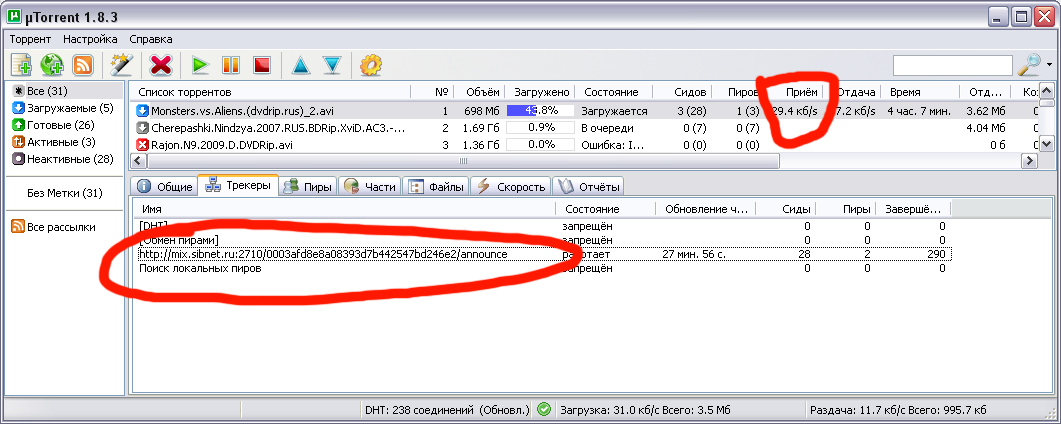Add torrent from URL globe icon
The height and width of the screenshot is (424, 1061).
tap(52, 65)
